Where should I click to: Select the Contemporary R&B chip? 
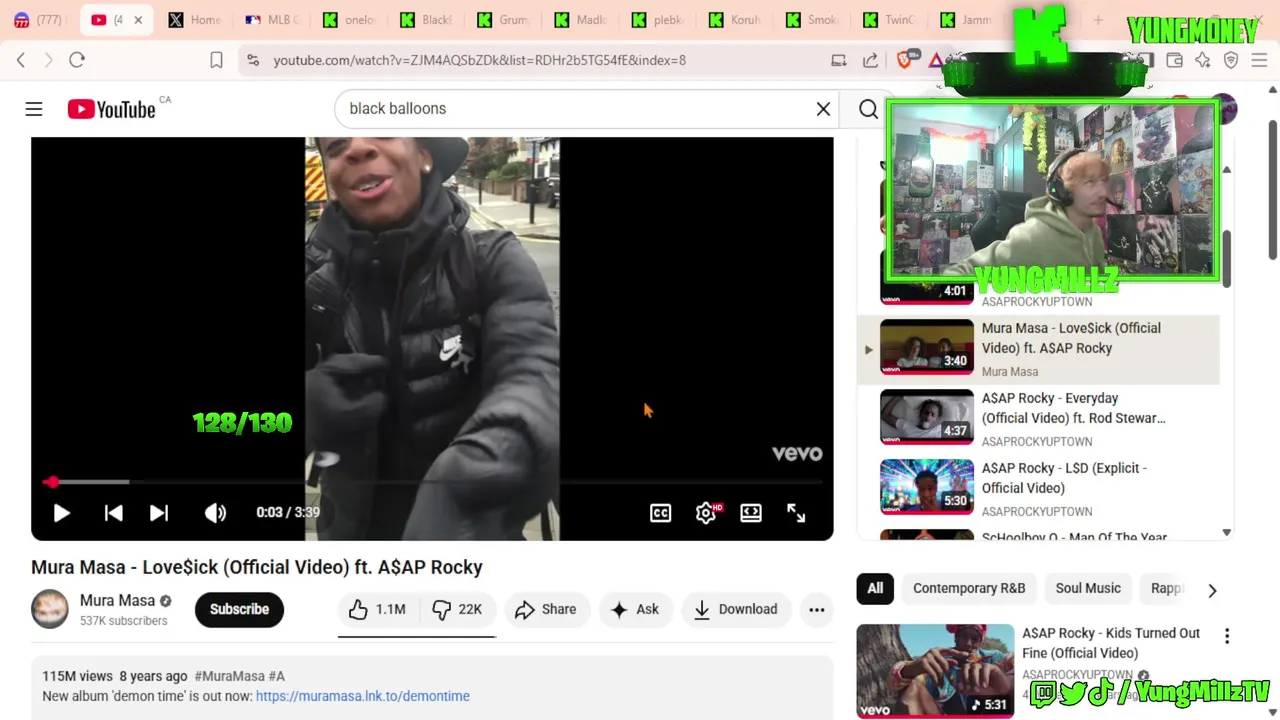(969, 588)
